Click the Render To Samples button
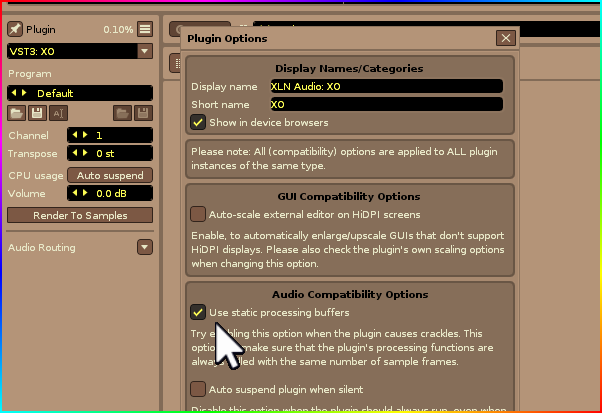 80,215
